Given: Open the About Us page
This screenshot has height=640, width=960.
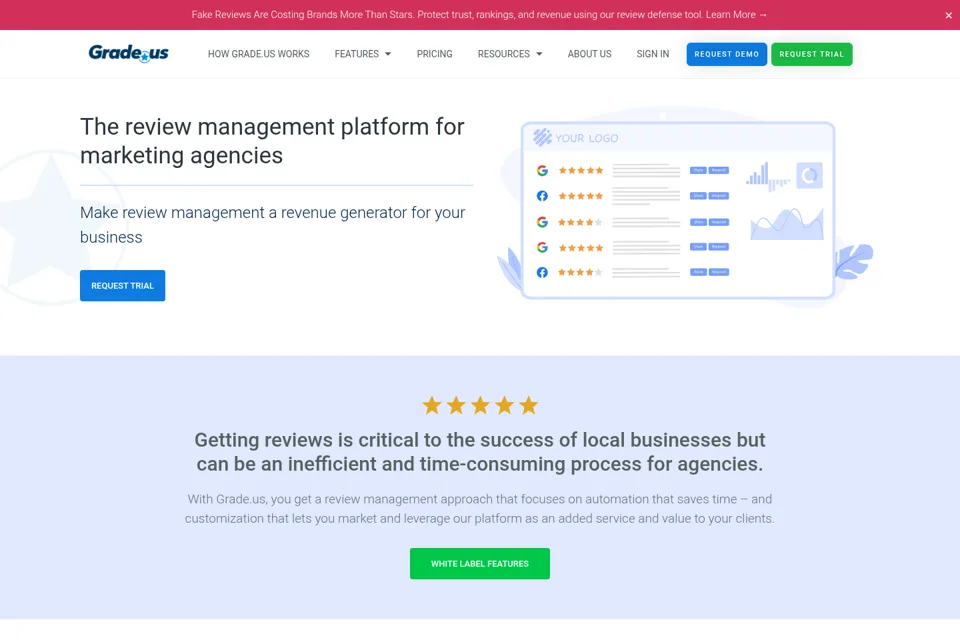Looking at the screenshot, I should pos(589,54).
